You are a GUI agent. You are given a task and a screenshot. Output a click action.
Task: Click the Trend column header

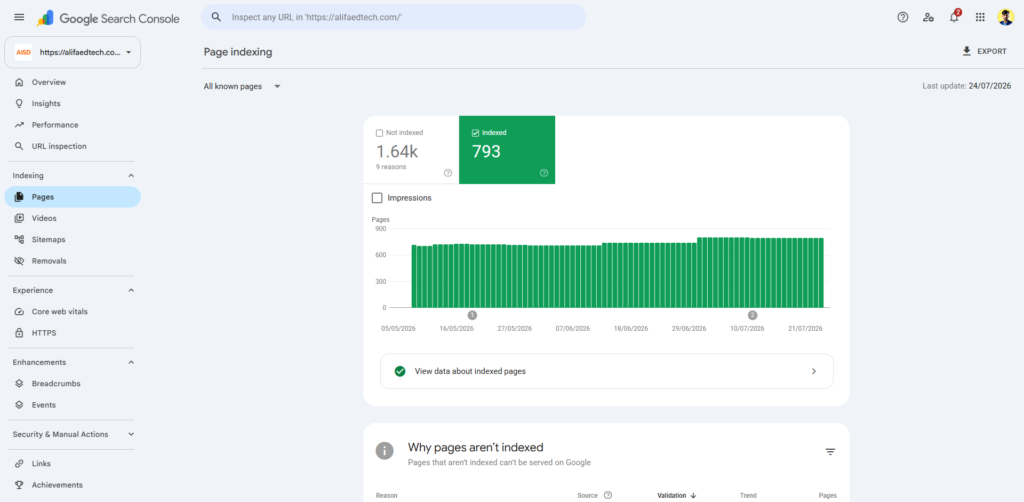pos(748,495)
